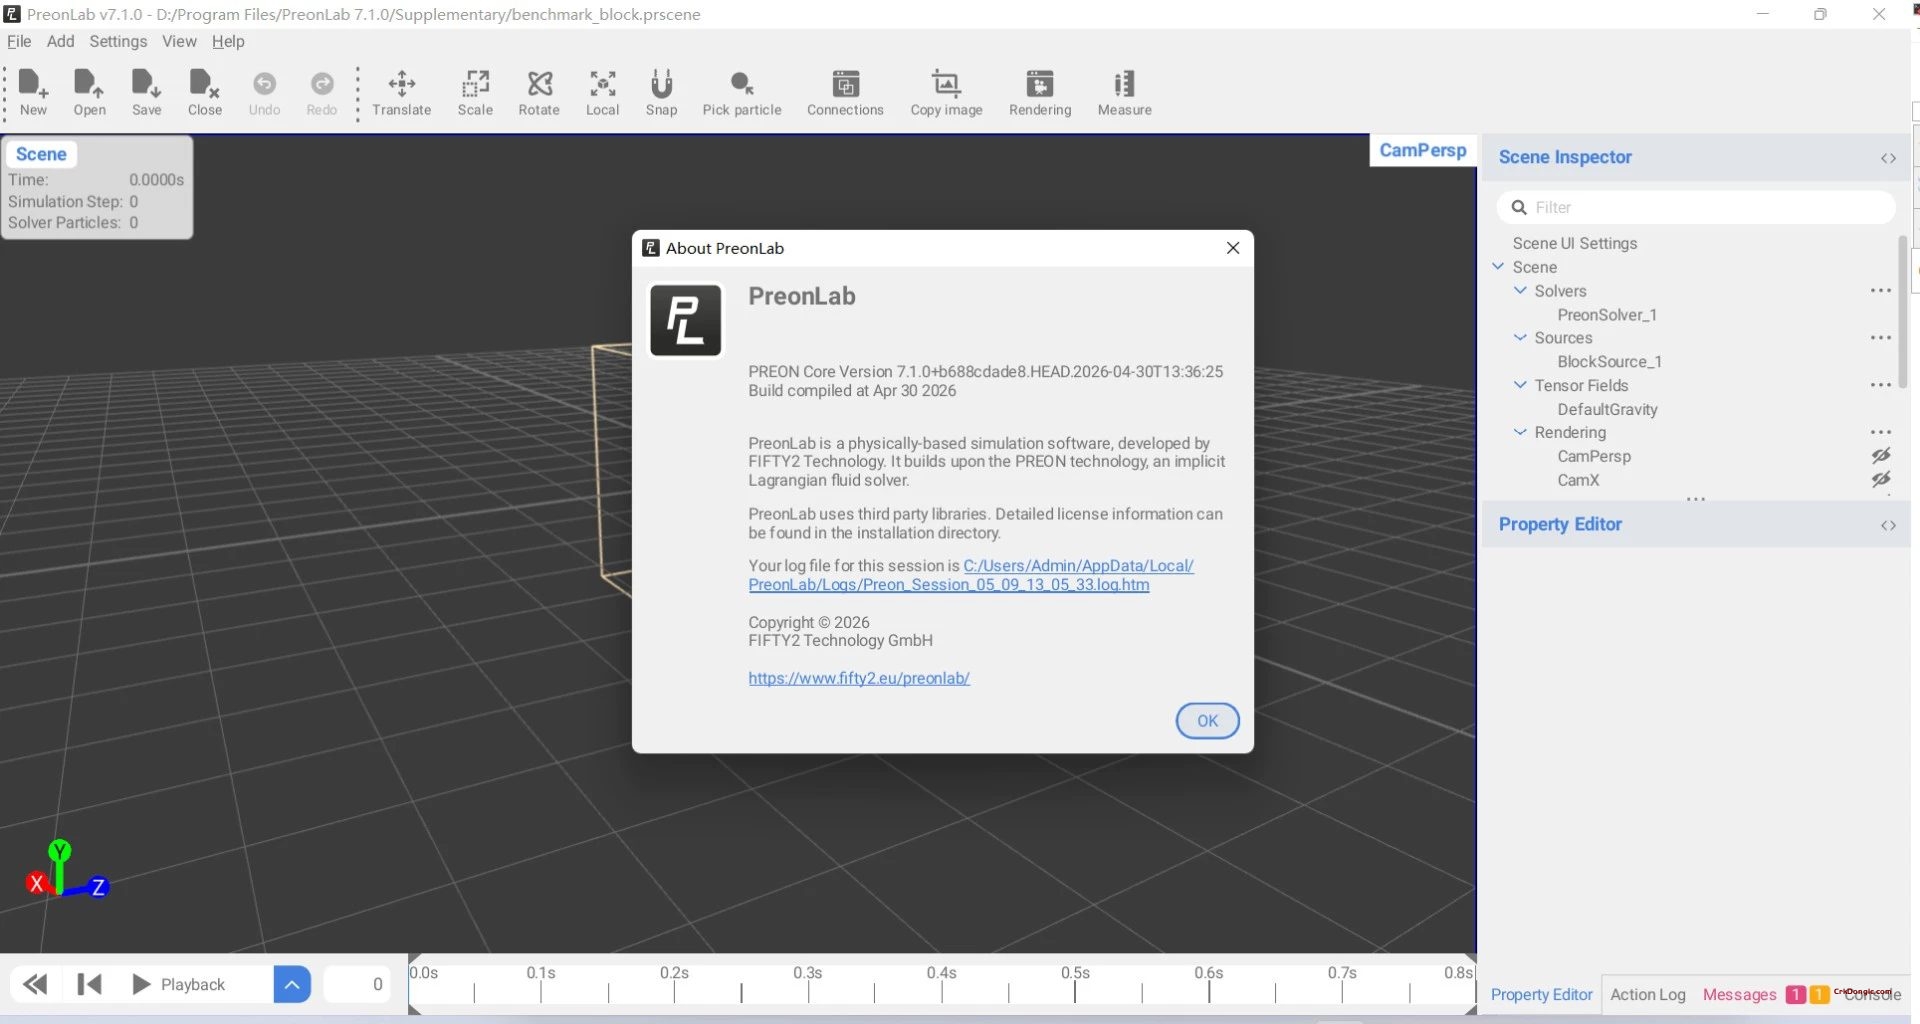Jump to first frame button

pyautogui.click(x=89, y=984)
